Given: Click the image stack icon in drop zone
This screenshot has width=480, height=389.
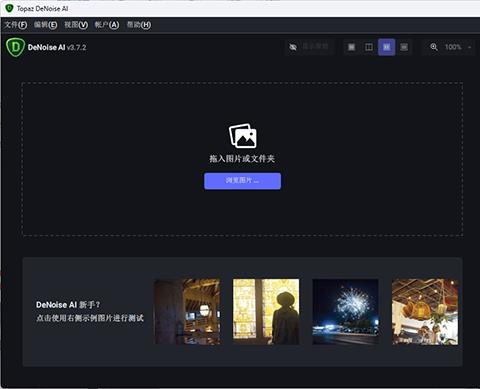Looking at the screenshot, I should 243,136.
